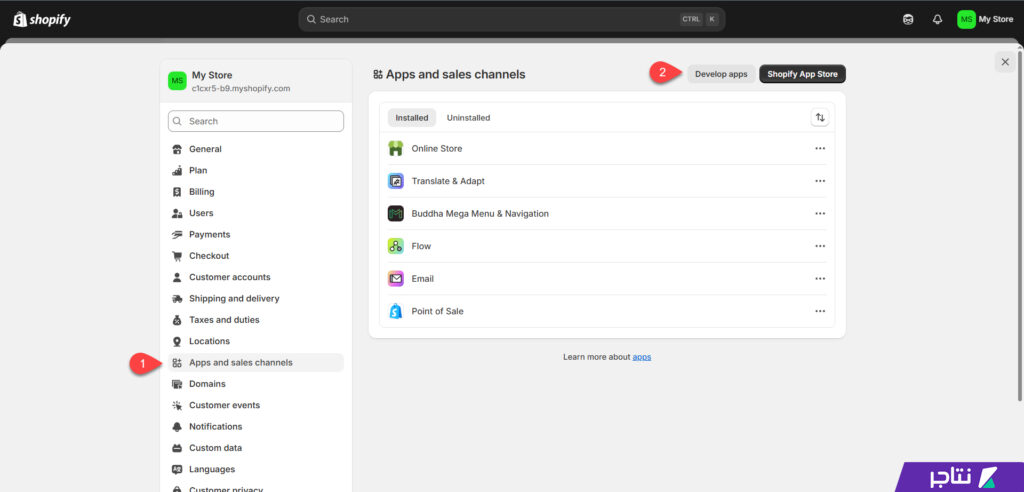Open the Translate & Adapt app icon
The height and width of the screenshot is (492, 1024).
click(396, 181)
